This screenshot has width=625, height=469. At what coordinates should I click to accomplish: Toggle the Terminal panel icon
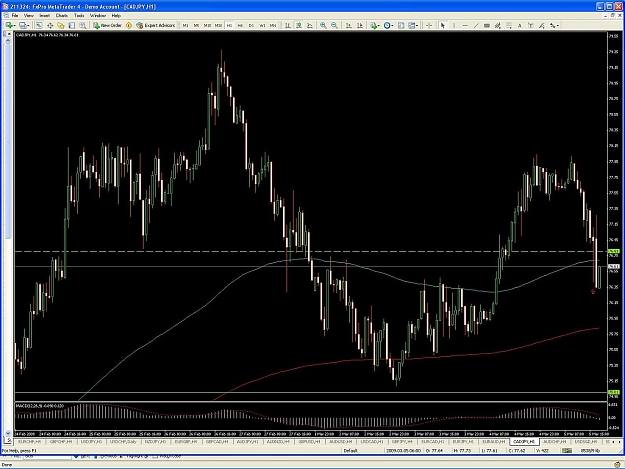click(x=71, y=25)
